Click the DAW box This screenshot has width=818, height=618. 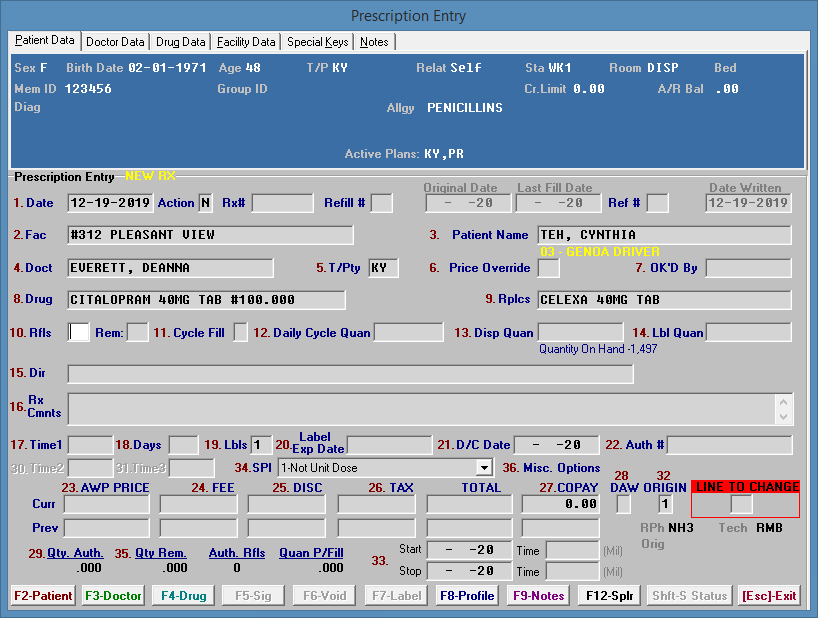point(623,504)
